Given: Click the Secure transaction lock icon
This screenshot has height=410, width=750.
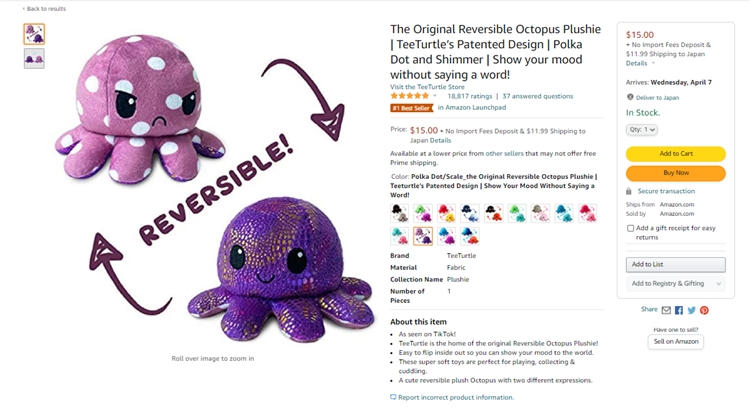Looking at the screenshot, I should [x=629, y=191].
